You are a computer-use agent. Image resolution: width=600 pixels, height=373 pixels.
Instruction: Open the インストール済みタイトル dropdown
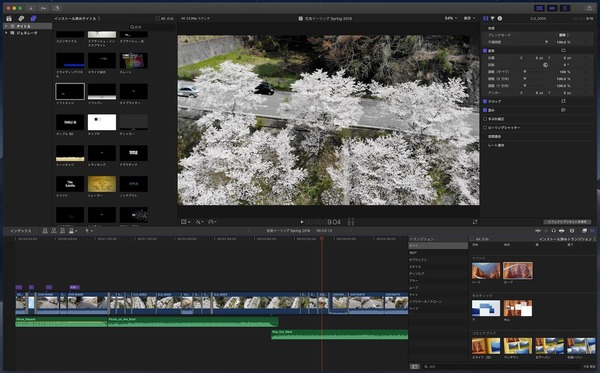point(77,18)
